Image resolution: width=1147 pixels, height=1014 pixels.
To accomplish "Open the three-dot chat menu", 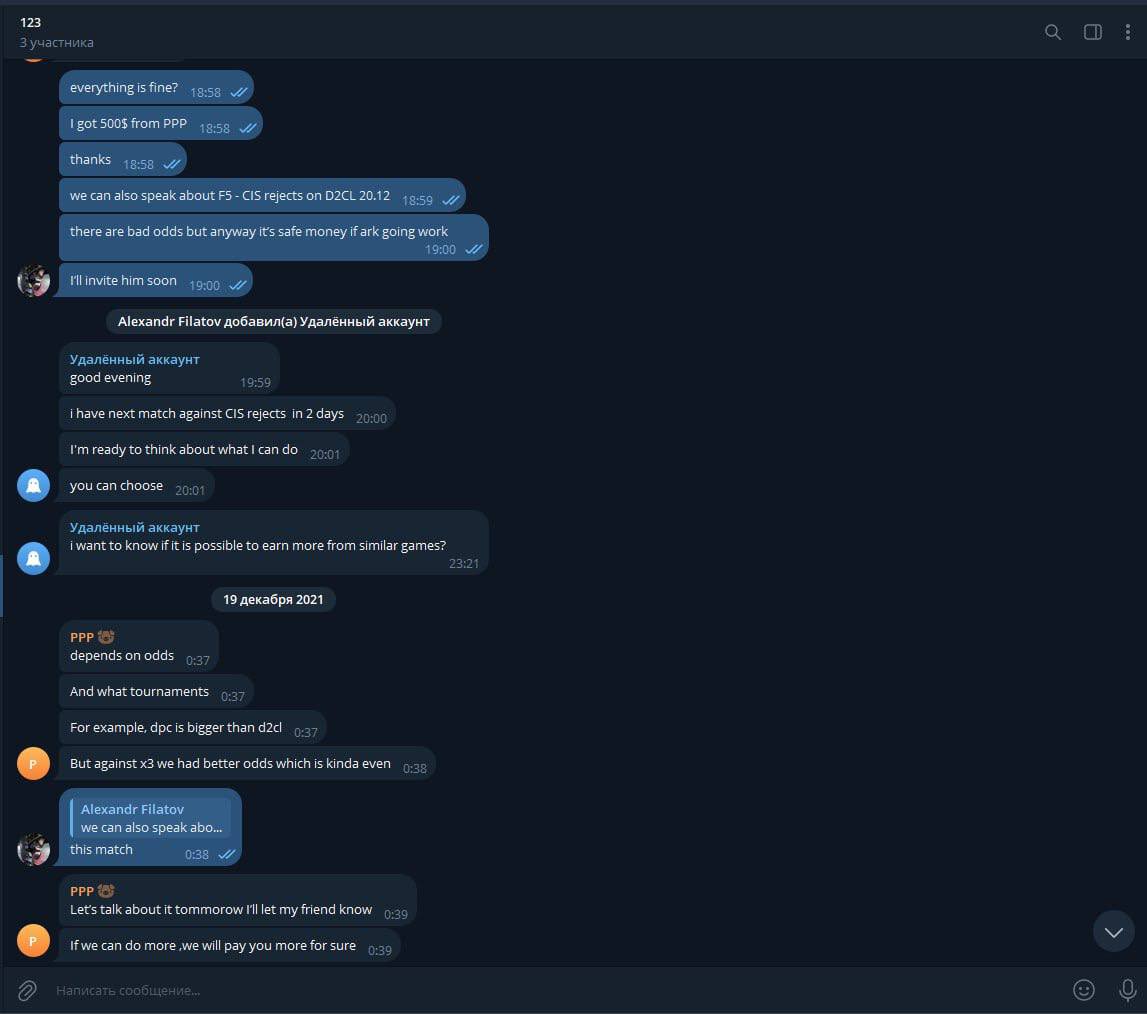I will [x=1127, y=32].
